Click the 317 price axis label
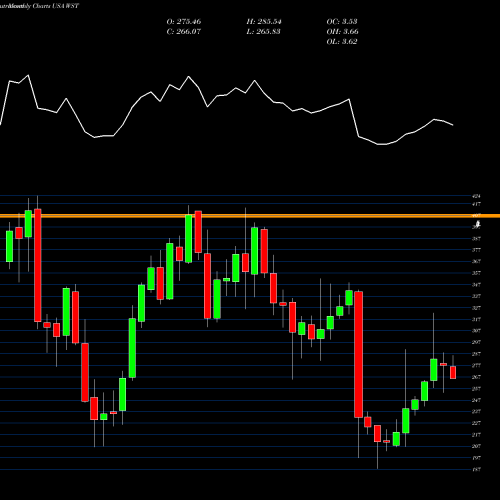Image resolution: width=500 pixels, height=500 pixels. [476, 319]
